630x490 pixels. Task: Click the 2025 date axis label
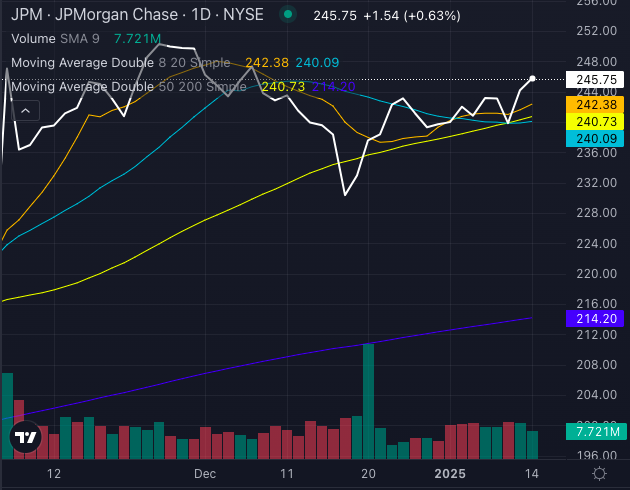(450, 474)
